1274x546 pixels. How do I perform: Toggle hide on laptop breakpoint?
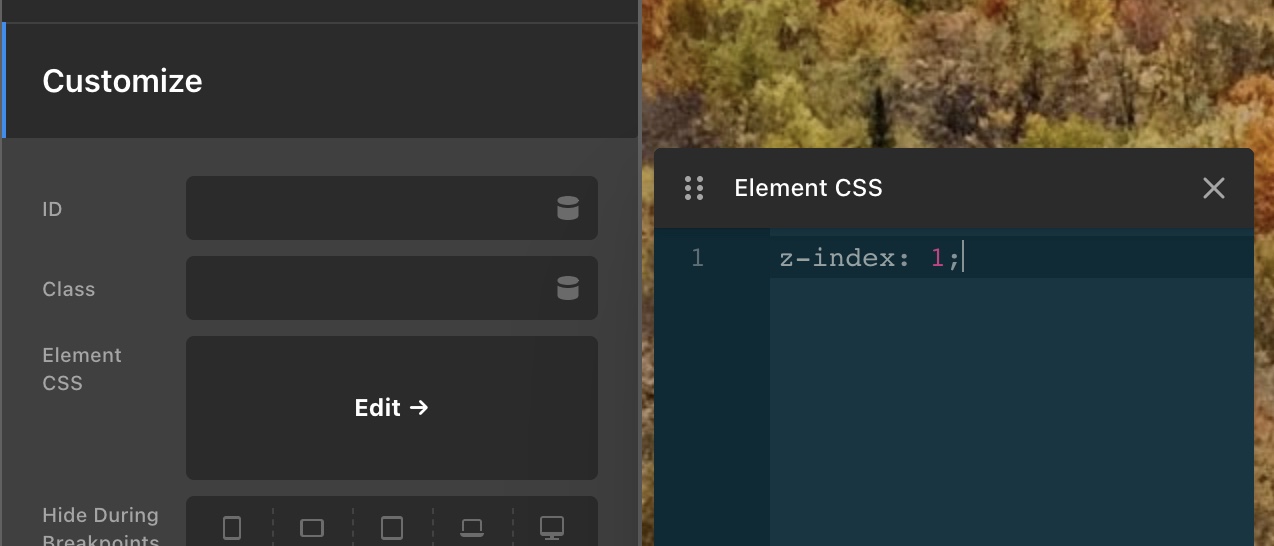coord(472,527)
